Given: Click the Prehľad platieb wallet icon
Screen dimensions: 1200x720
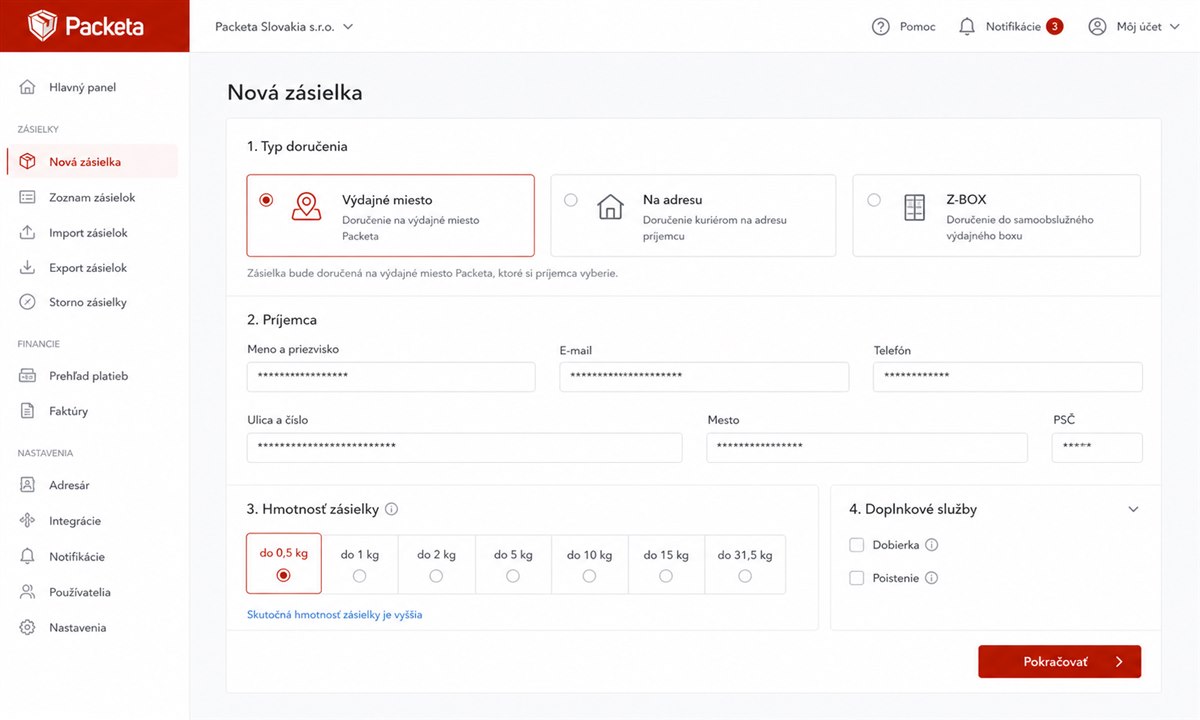Looking at the screenshot, I should tap(28, 376).
